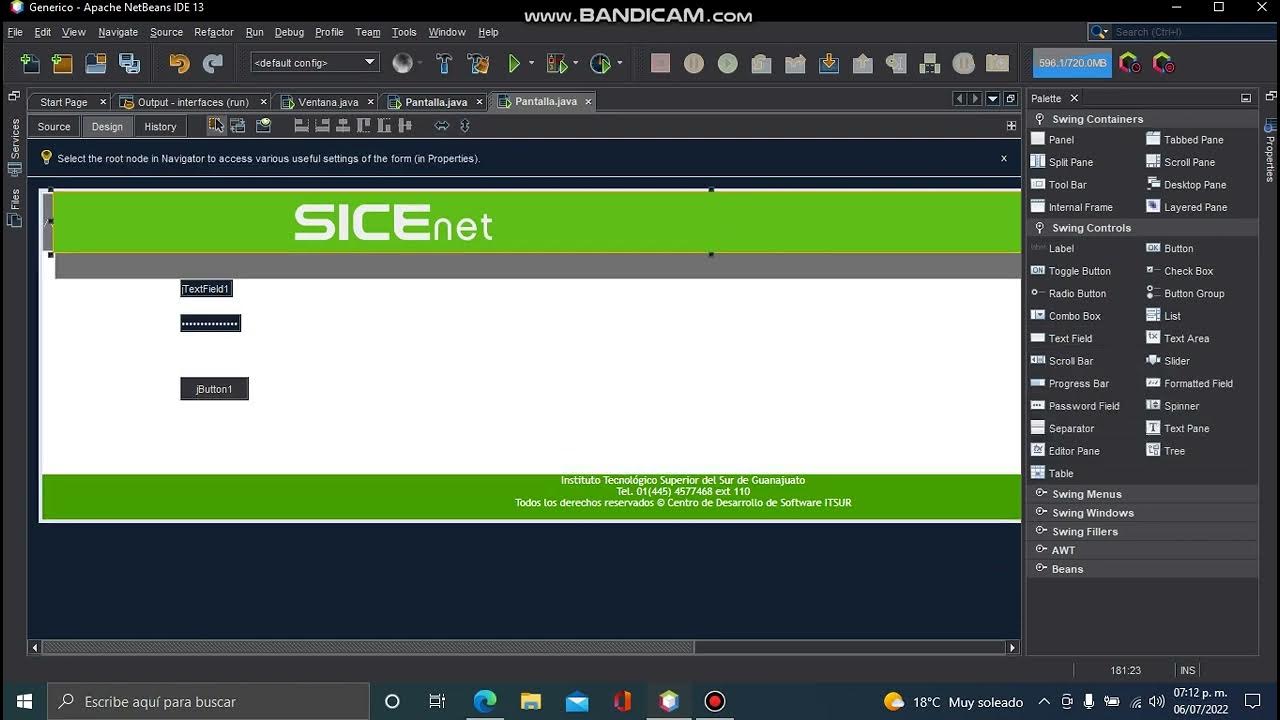
Task: Open the Navigate menu
Action: coord(118,32)
